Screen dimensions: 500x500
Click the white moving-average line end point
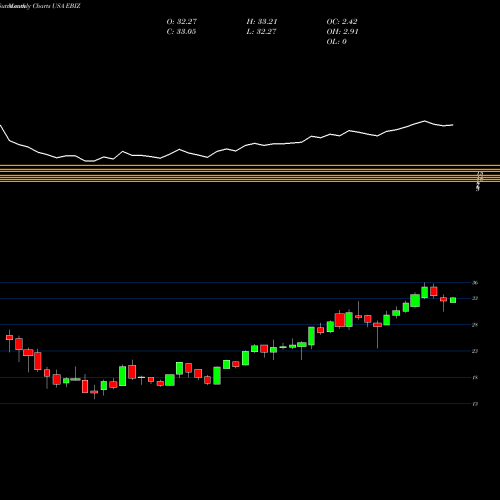[x=453, y=125]
